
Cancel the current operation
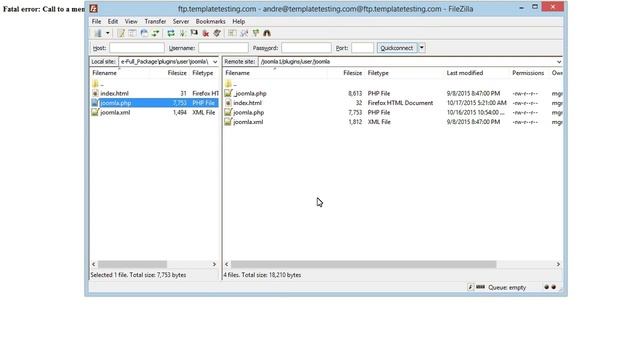pos(194,33)
